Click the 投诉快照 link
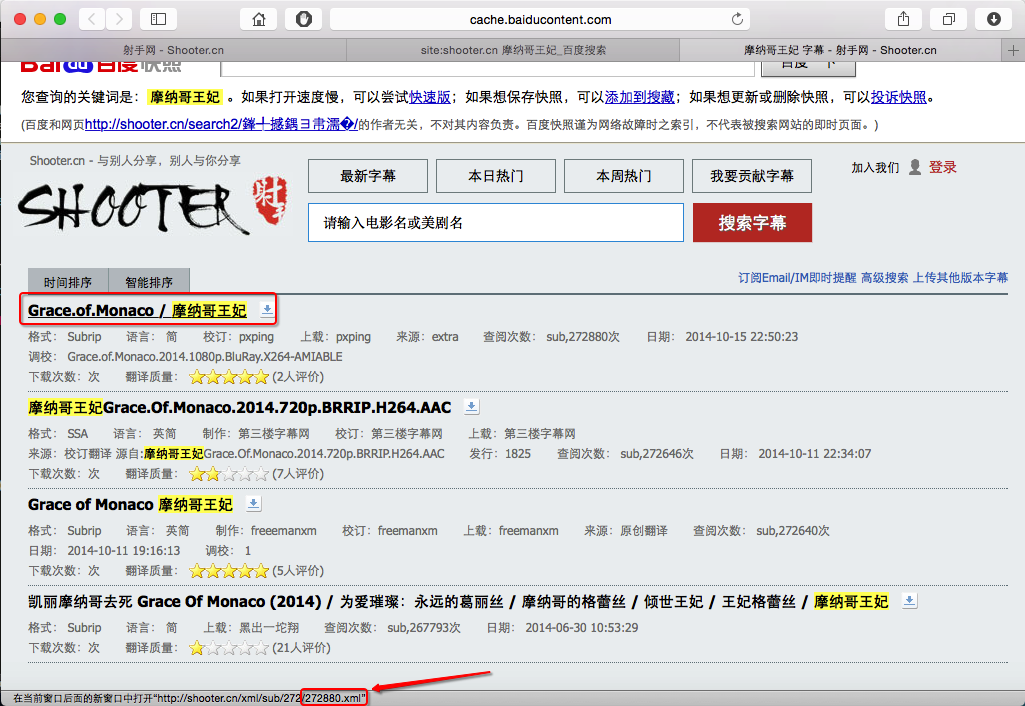Viewport: 1025px width, 706px height. coord(898,97)
